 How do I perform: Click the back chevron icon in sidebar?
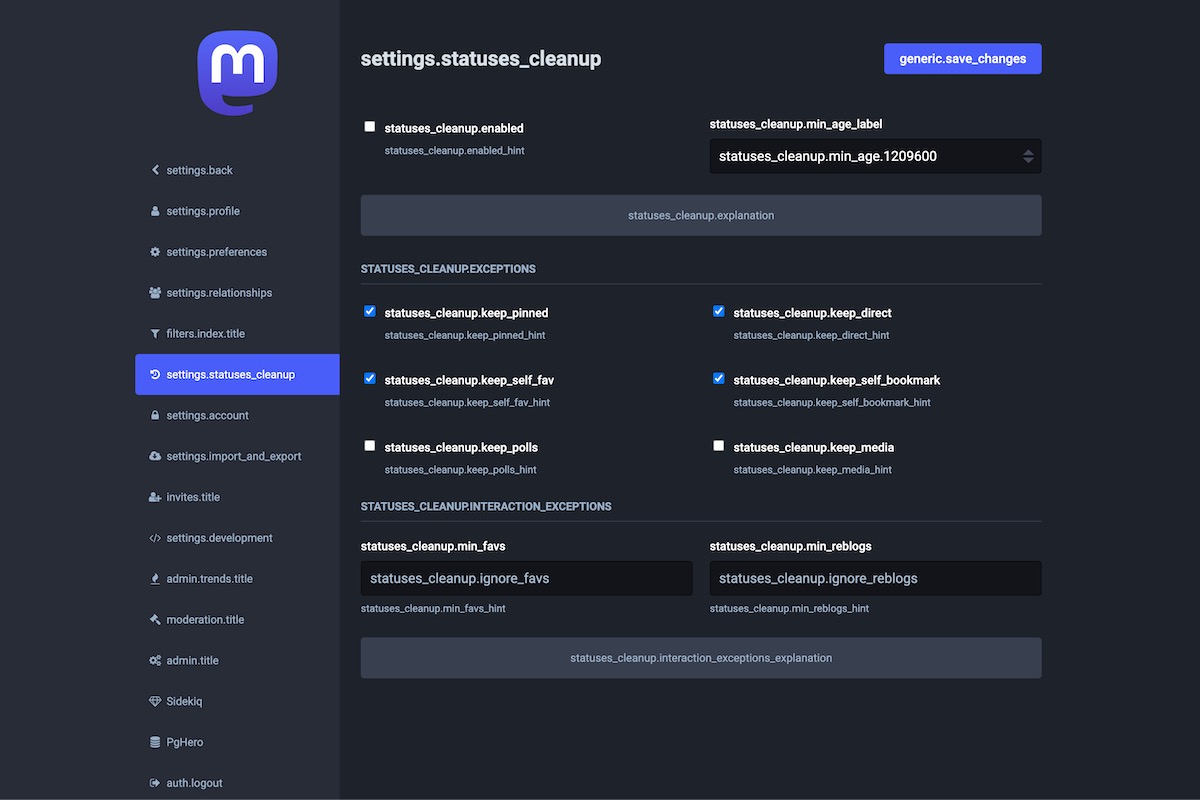(x=155, y=170)
